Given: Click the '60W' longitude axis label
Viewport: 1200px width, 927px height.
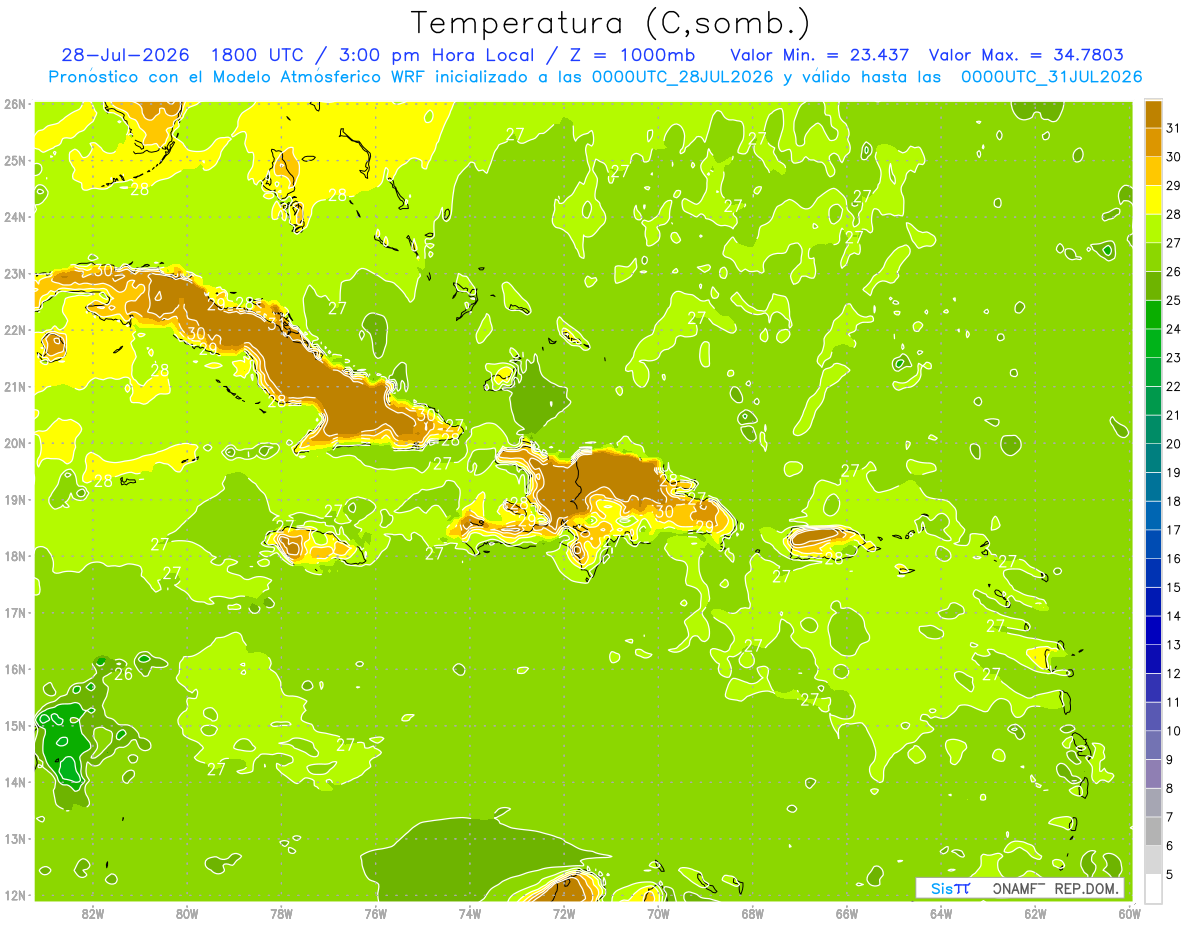Looking at the screenshot, I should point(1129,913).
